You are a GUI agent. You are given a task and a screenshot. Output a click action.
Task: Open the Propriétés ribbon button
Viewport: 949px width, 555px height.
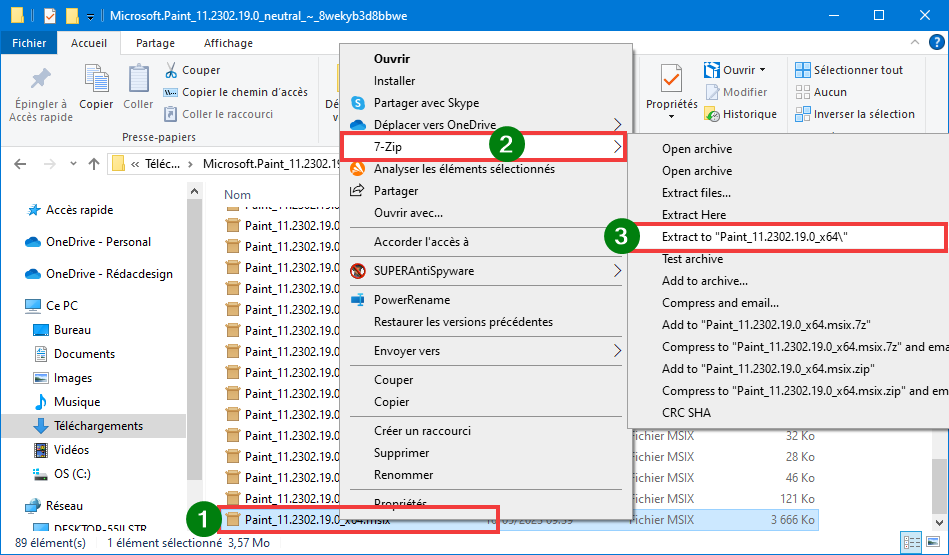[671, 91]
